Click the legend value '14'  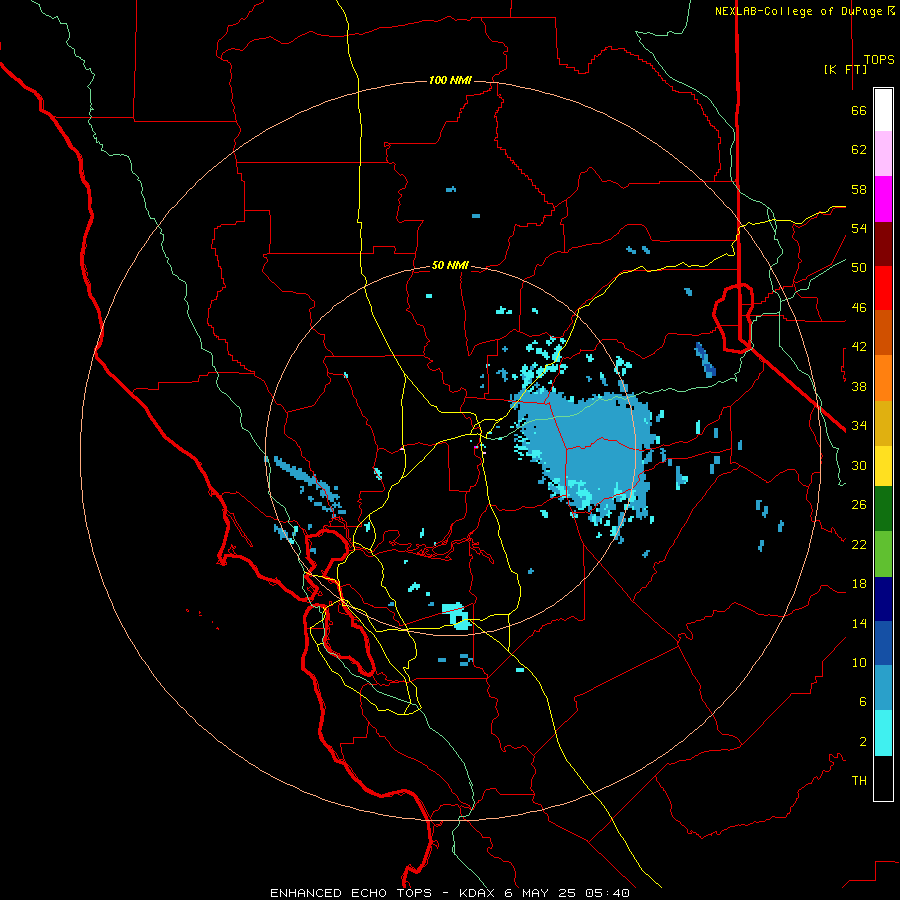coord(859,623)
